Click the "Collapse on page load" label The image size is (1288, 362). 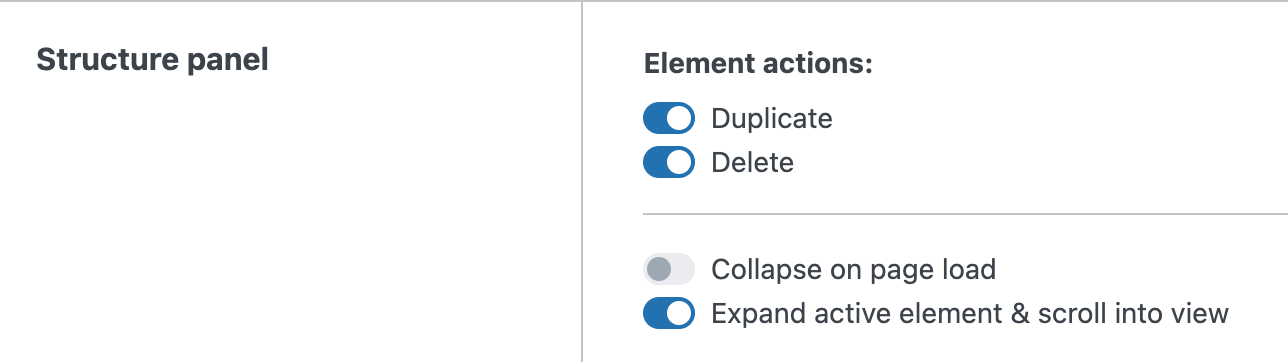point(854,269)
